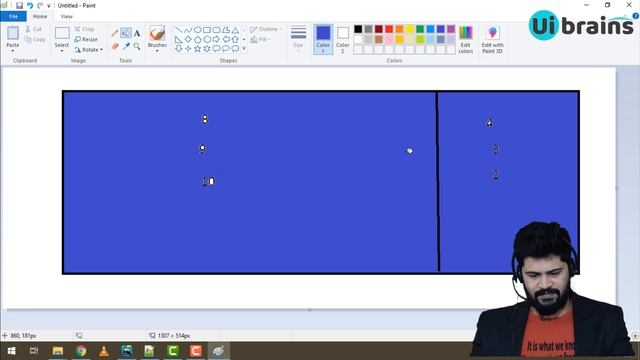Open the shape Outline dropdown
The width and height of the screenshot is (640, 360).
tap(266, 29)
